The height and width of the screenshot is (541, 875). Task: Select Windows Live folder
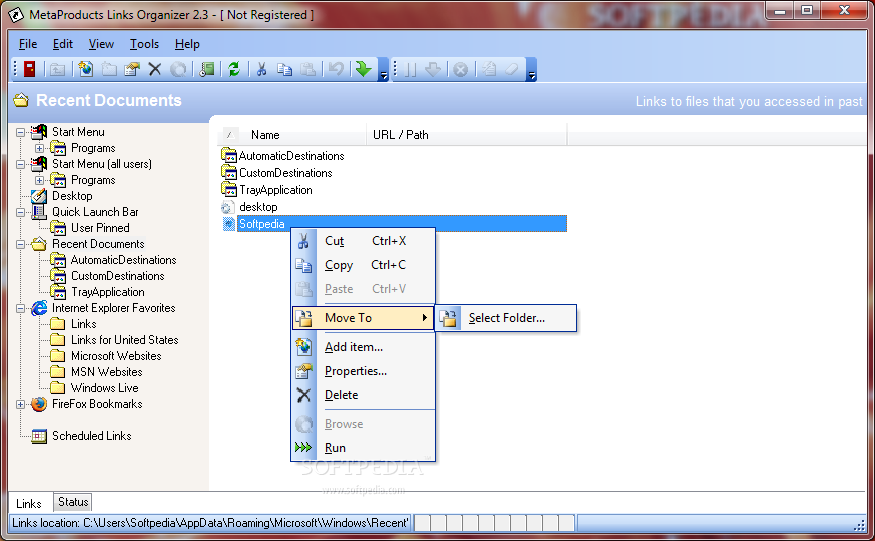pyautogui.click(x=104, y=388)
